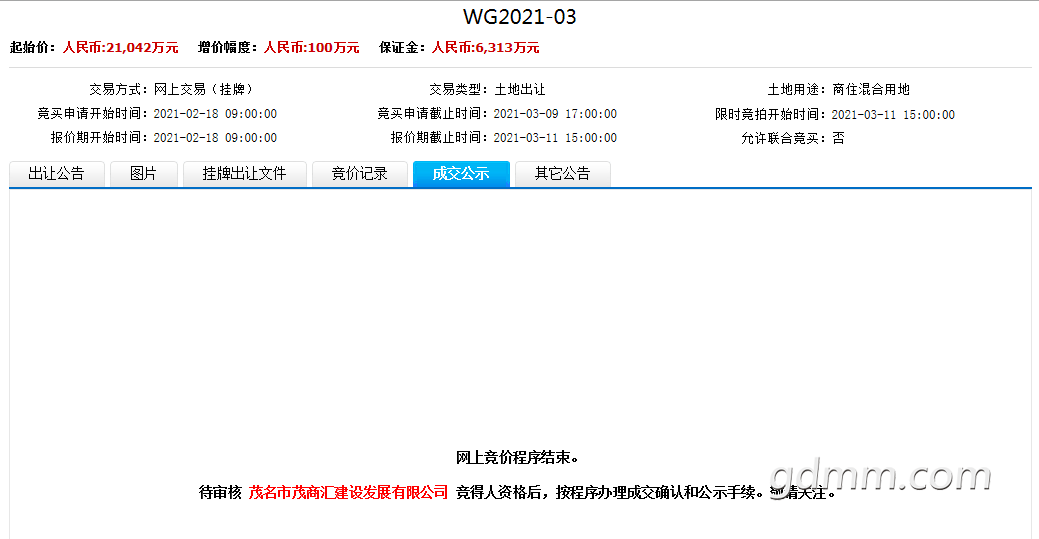Click the 网上竞价程序结束 notice text
Screen dimensions: 1039x539
518,458
